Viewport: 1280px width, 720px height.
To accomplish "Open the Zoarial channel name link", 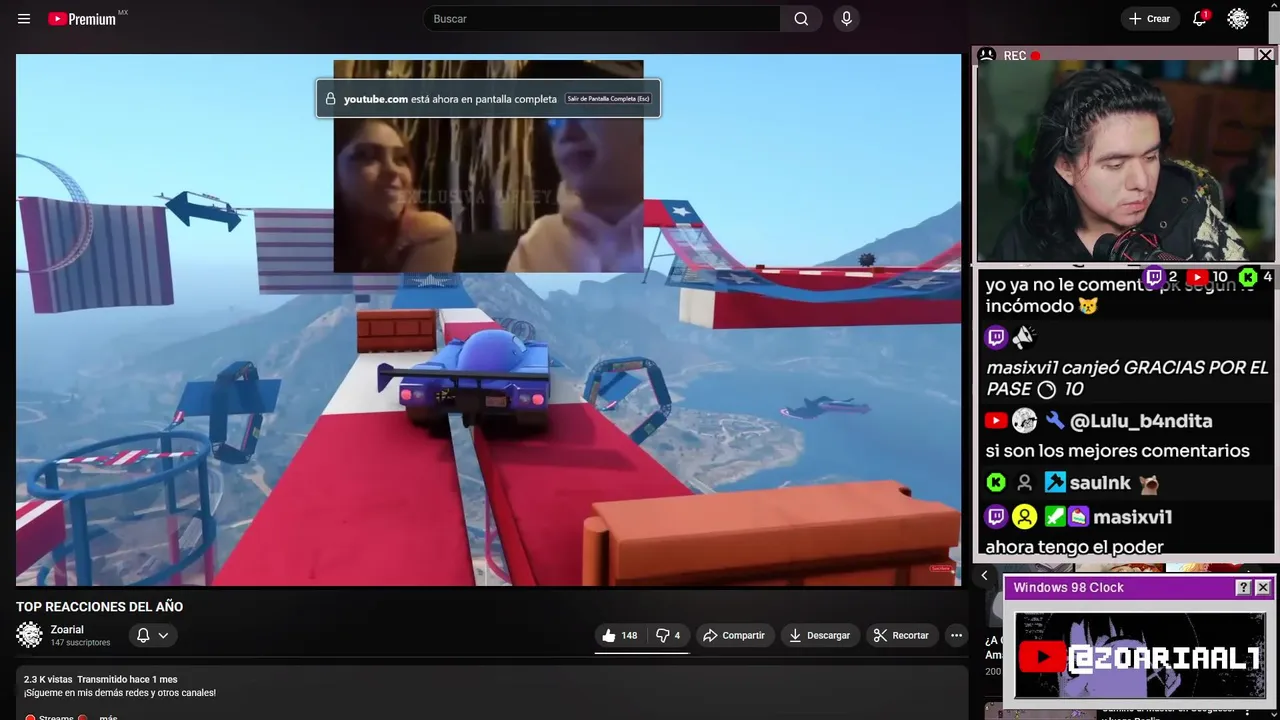I will pyautogui.click(x=67, y=630).
